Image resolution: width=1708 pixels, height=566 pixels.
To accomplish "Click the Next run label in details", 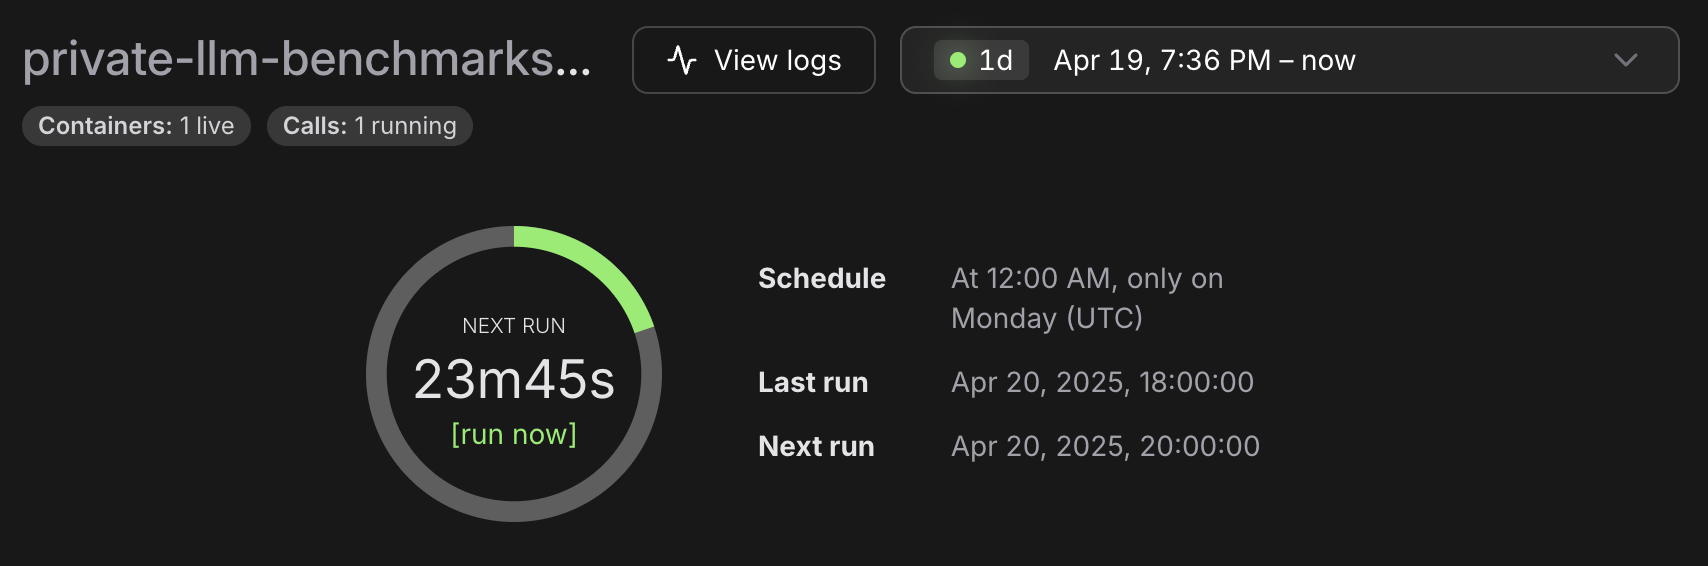I will tap(816, 446).
